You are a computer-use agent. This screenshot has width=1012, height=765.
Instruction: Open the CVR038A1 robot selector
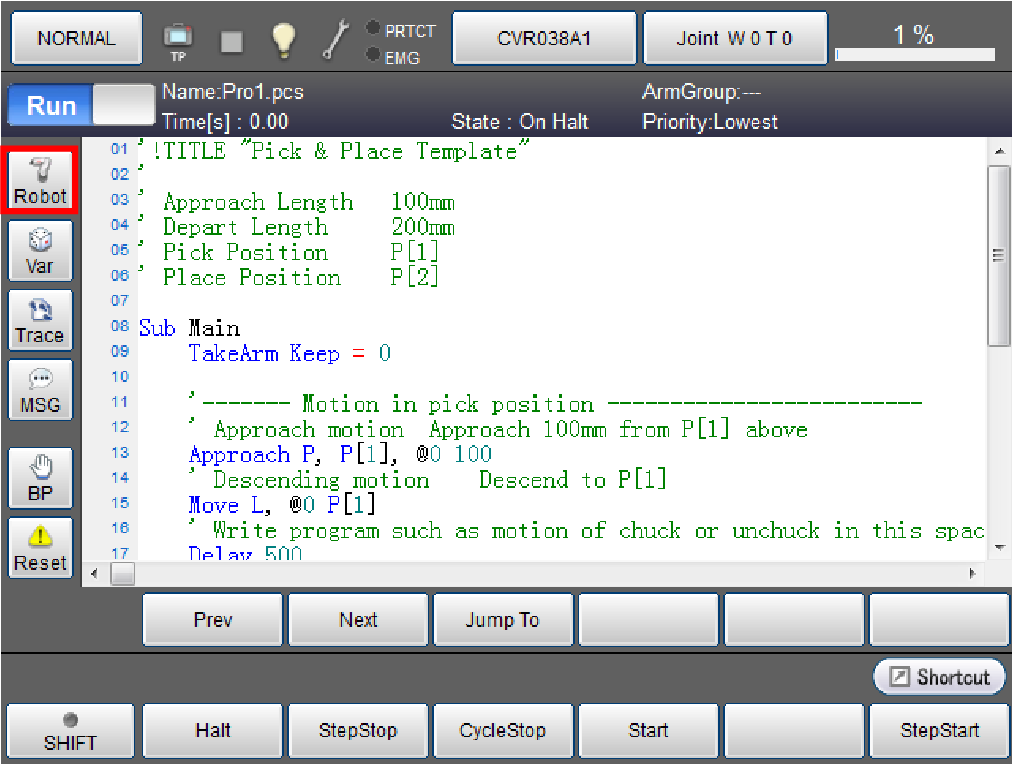coord(544,39)
